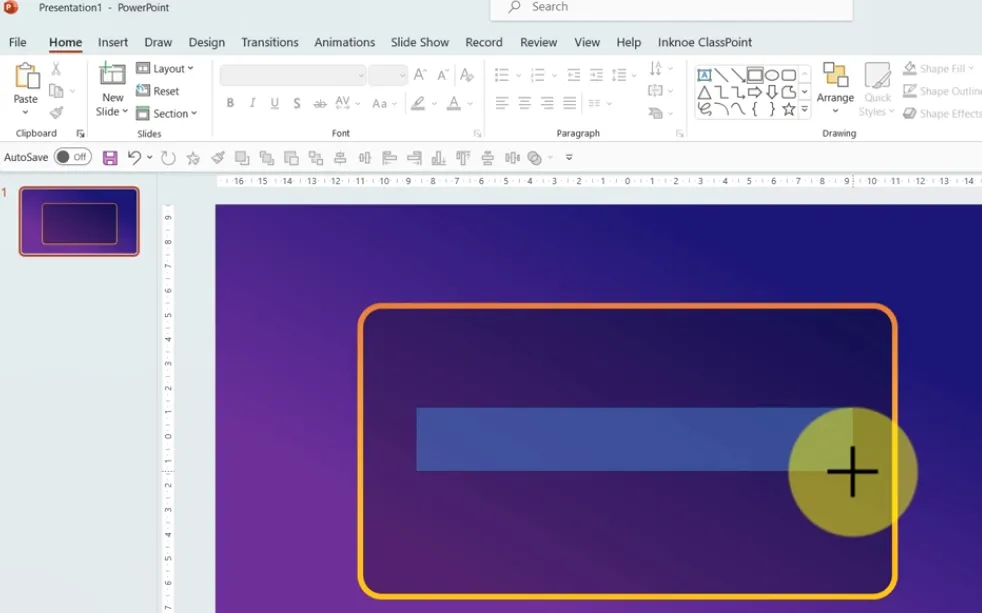Select the oval shape in shapes gallery
Viewport: 982px width, 613px height.
pyautogui.click(x=772, y=75)
